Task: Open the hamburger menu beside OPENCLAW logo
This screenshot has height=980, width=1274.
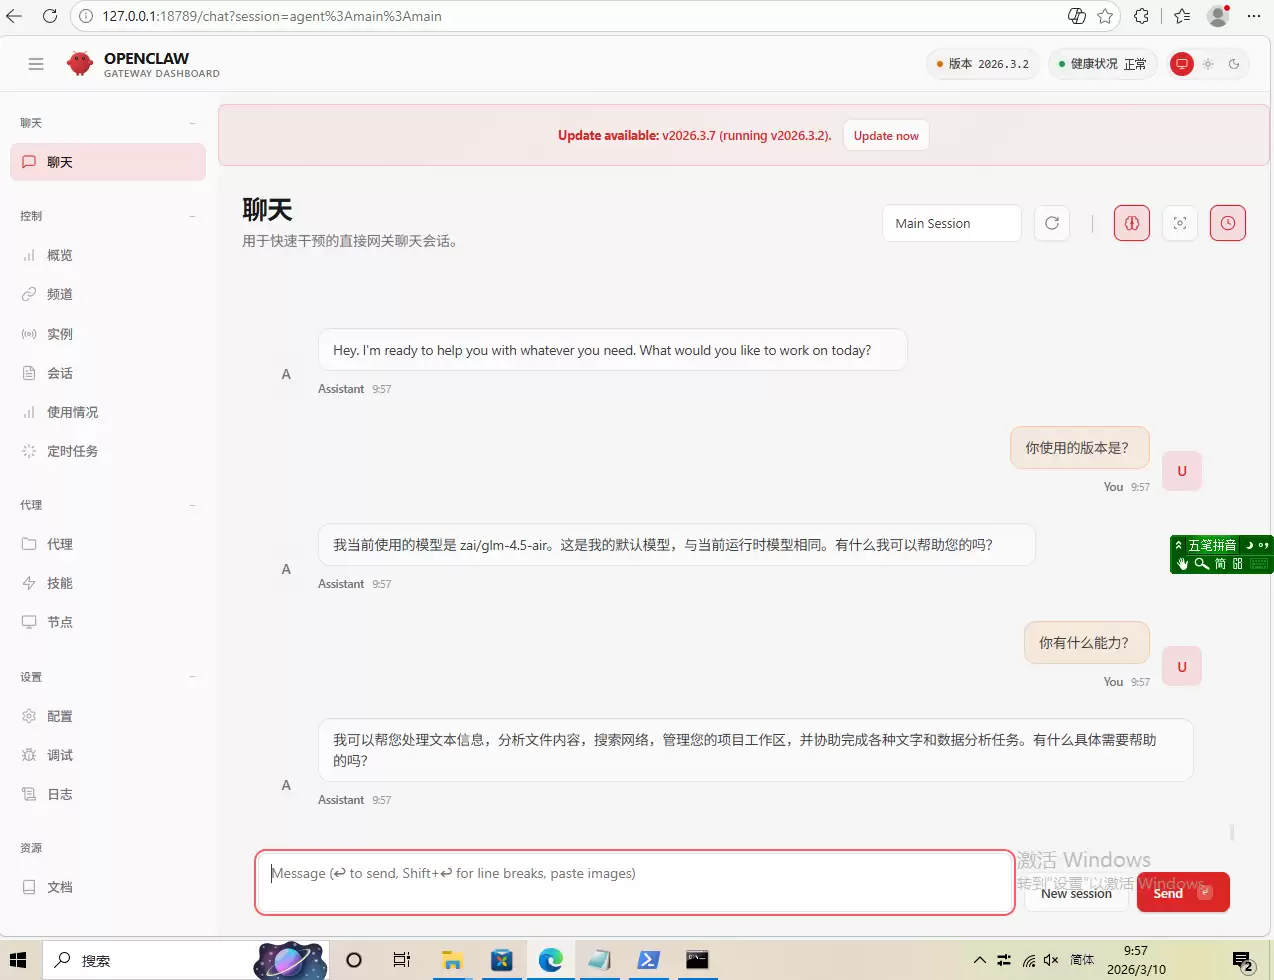Action: pyautogui.click(x=36, y=63)
